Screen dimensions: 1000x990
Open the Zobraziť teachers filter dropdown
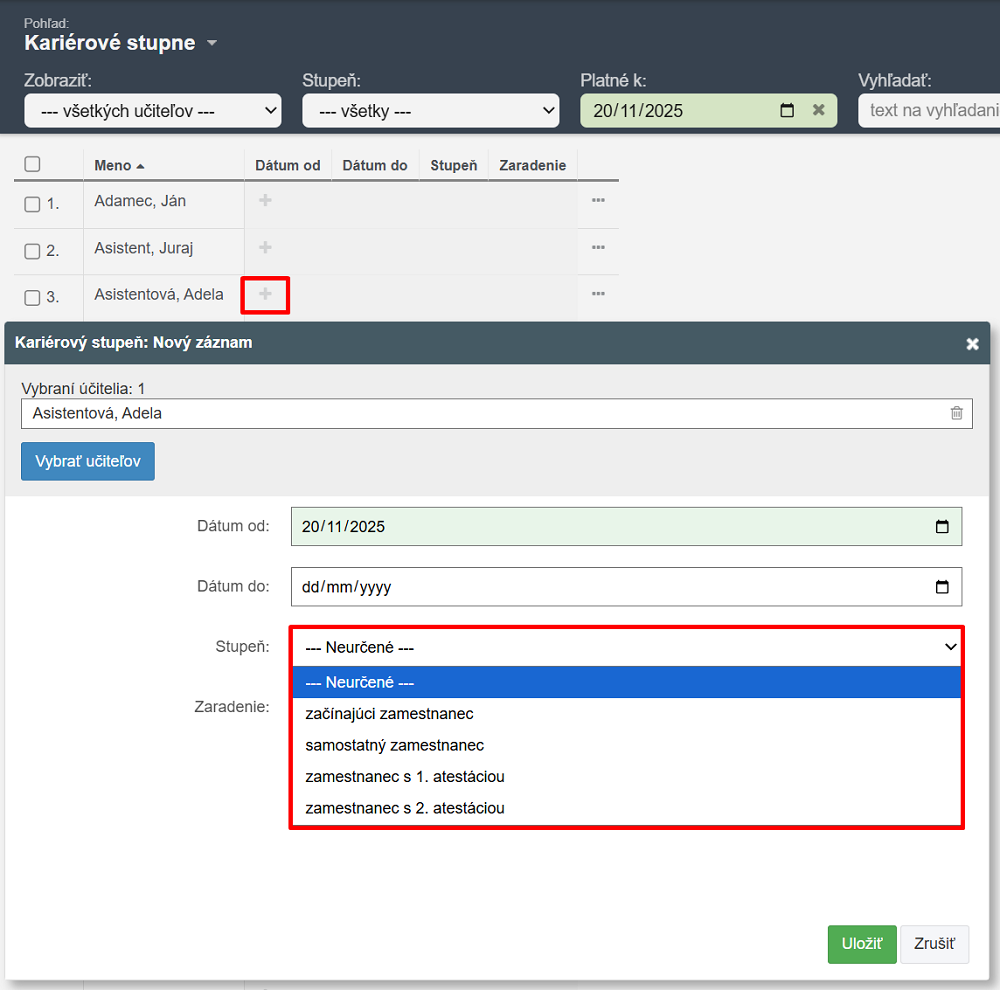[x=153, y=111]
